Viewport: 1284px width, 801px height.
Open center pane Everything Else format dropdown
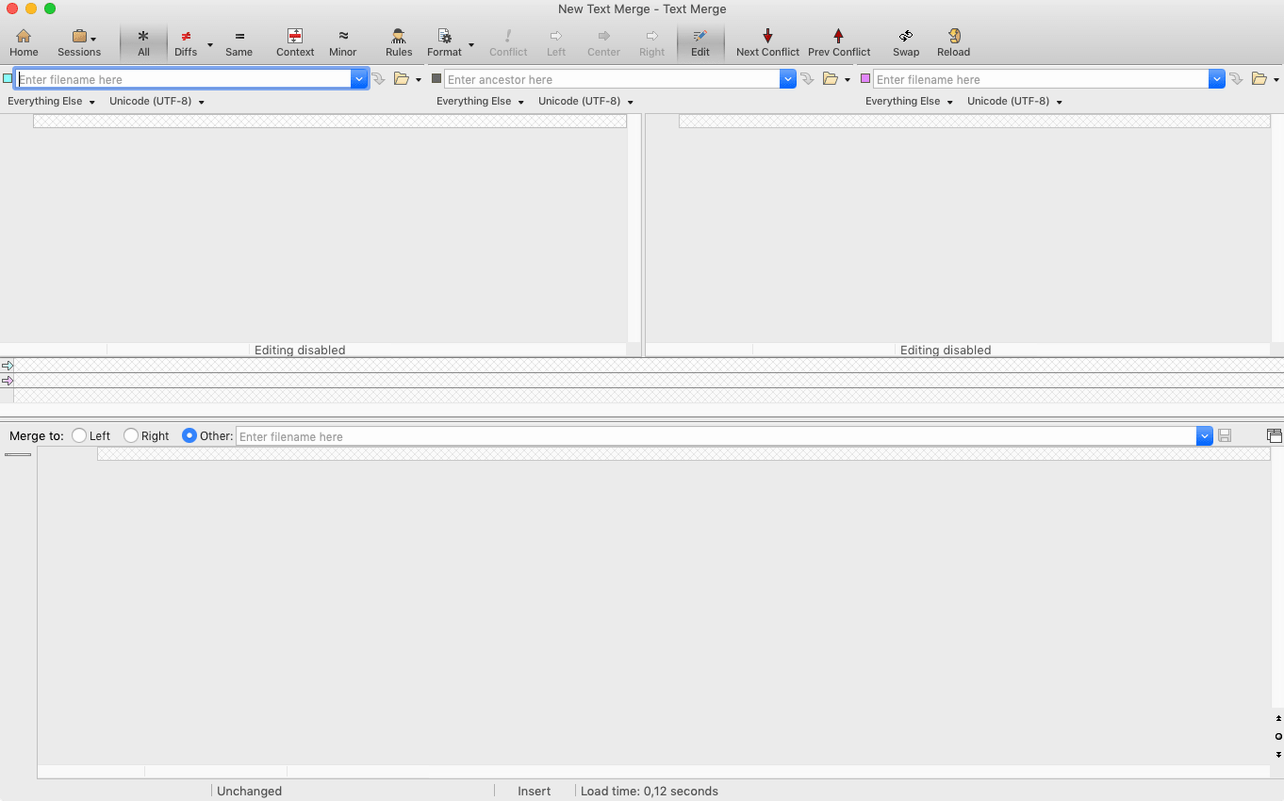pos(480,101)
